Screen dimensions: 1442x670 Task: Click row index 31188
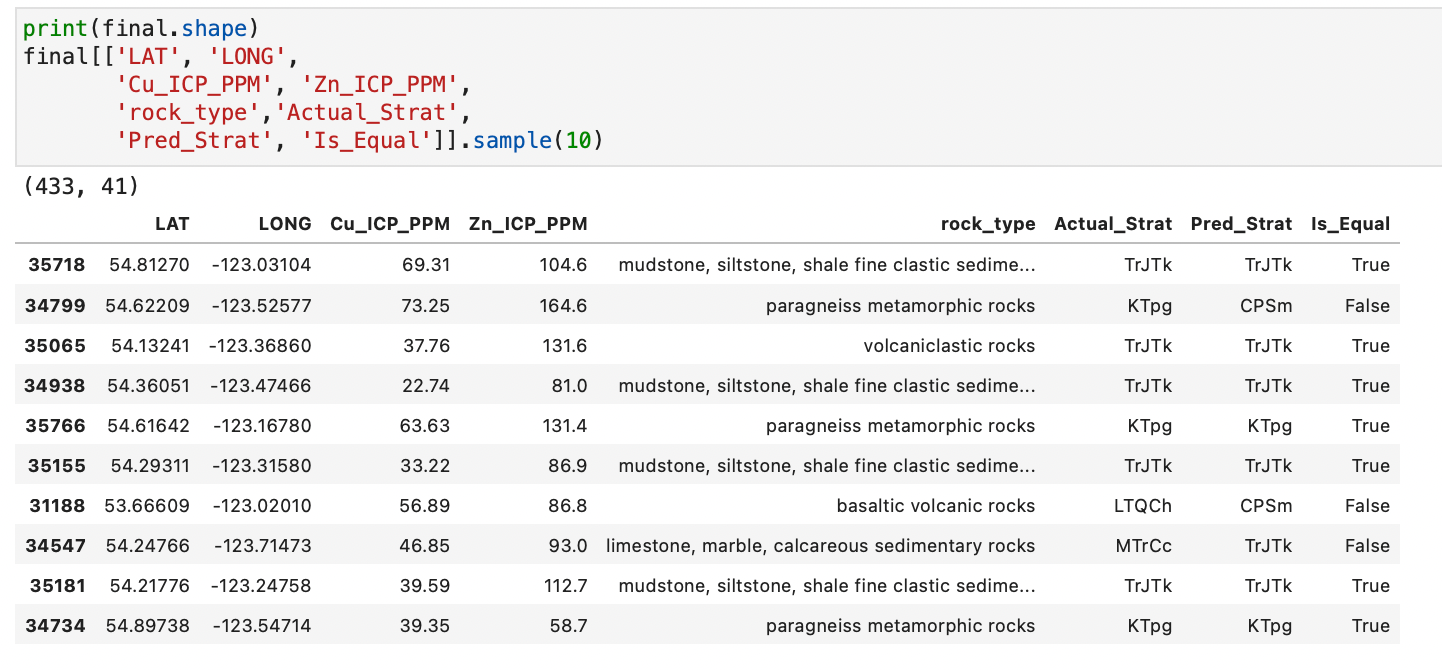click(x=55, y=505)
